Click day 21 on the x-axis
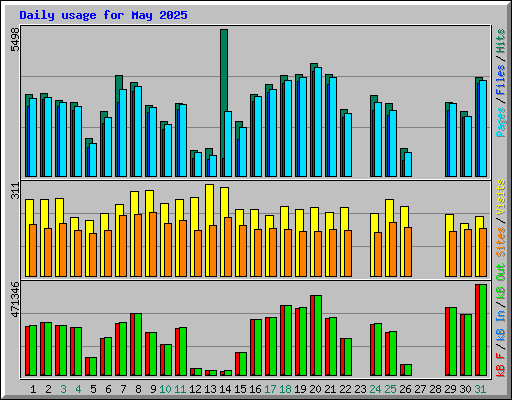 point(330,389)
